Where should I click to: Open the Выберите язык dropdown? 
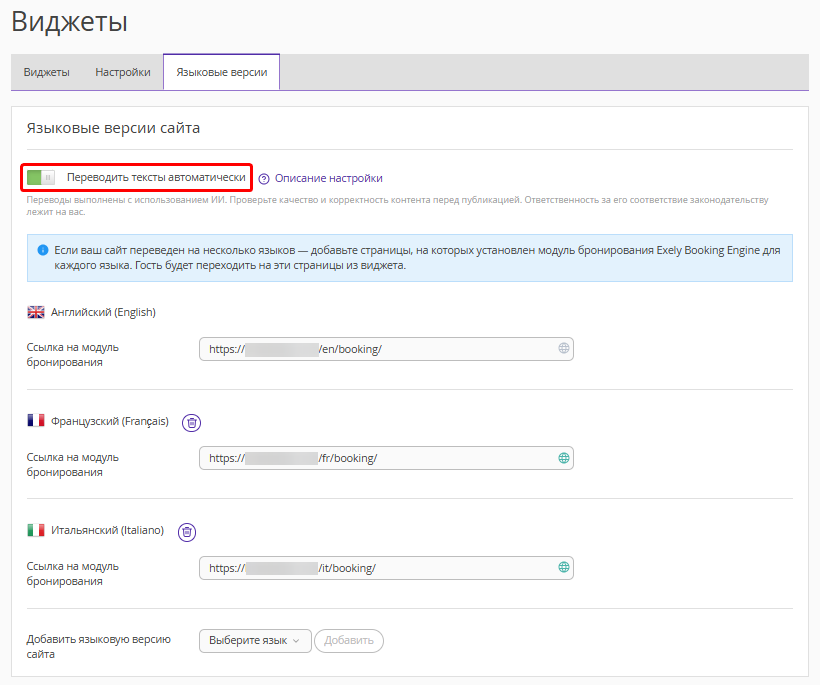pyautogui.click(x=255, y=641)
